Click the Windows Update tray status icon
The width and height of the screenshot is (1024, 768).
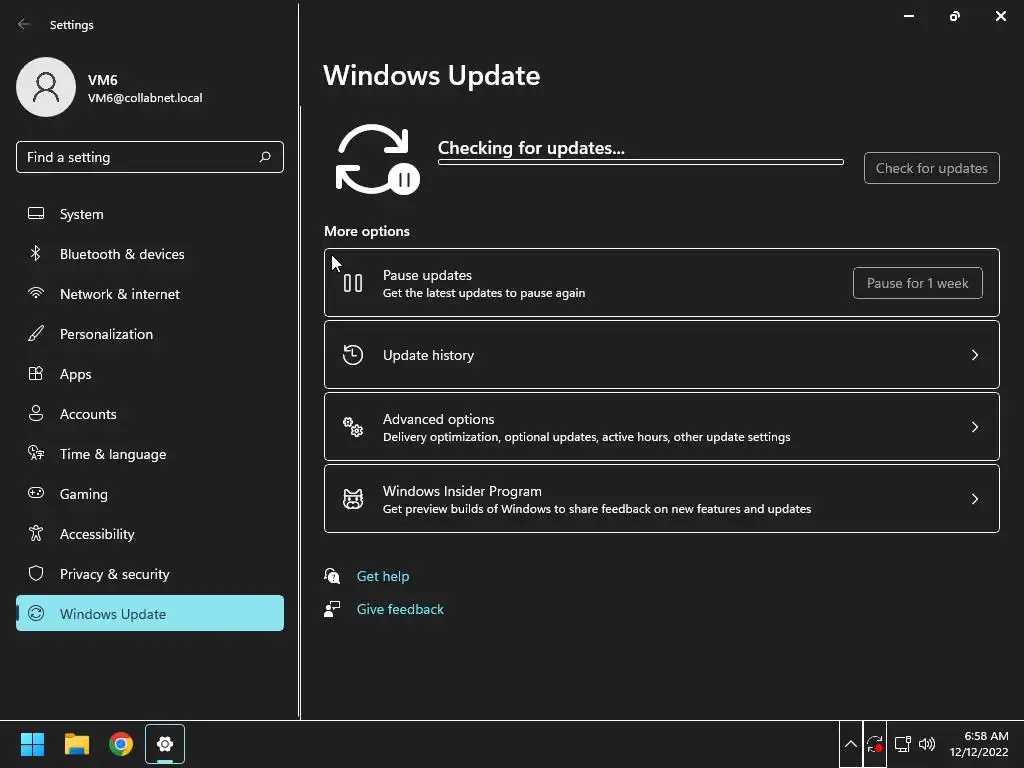coord(874,744)
